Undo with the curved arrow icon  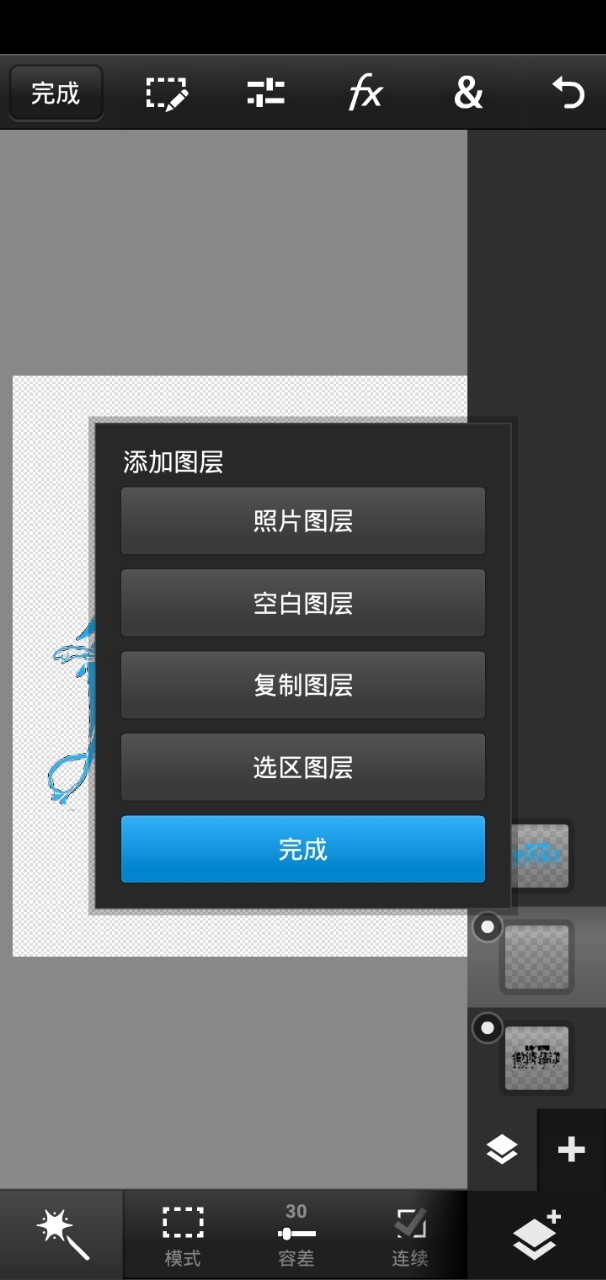click(x=568, y=93)
